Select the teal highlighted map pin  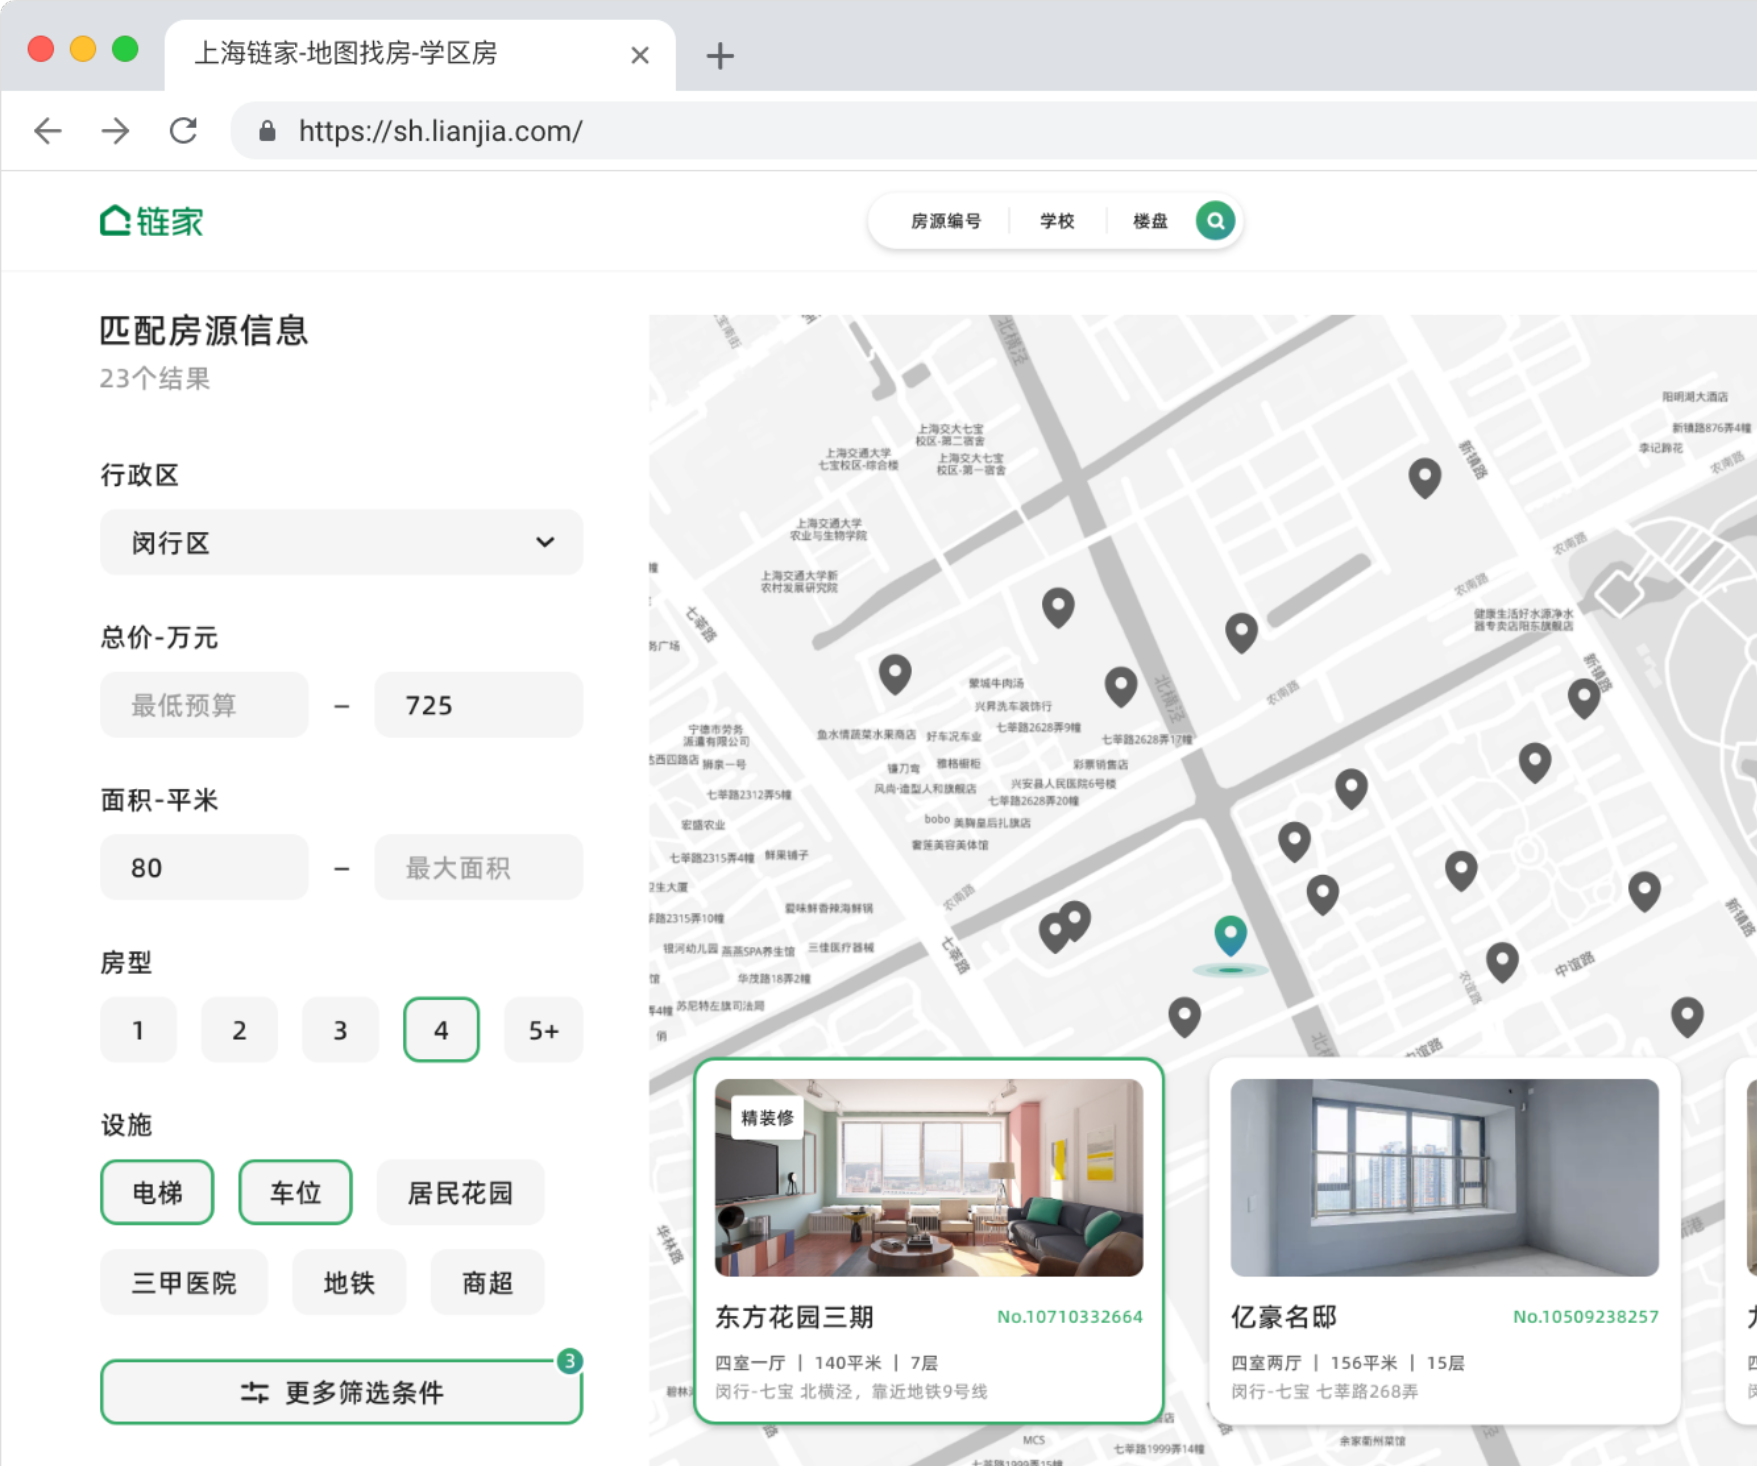click(x=1230, y=935)
